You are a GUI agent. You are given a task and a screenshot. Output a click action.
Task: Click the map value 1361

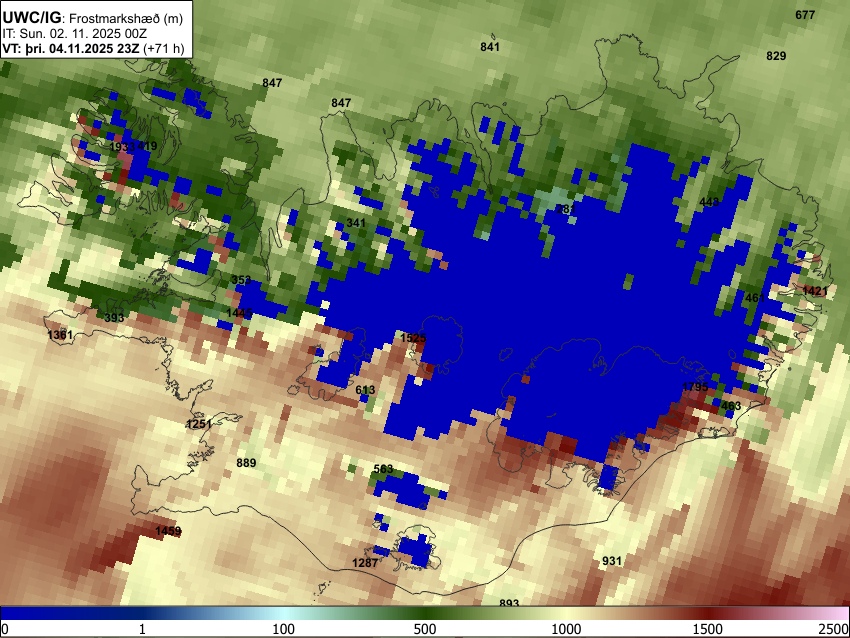pos(60,335)
